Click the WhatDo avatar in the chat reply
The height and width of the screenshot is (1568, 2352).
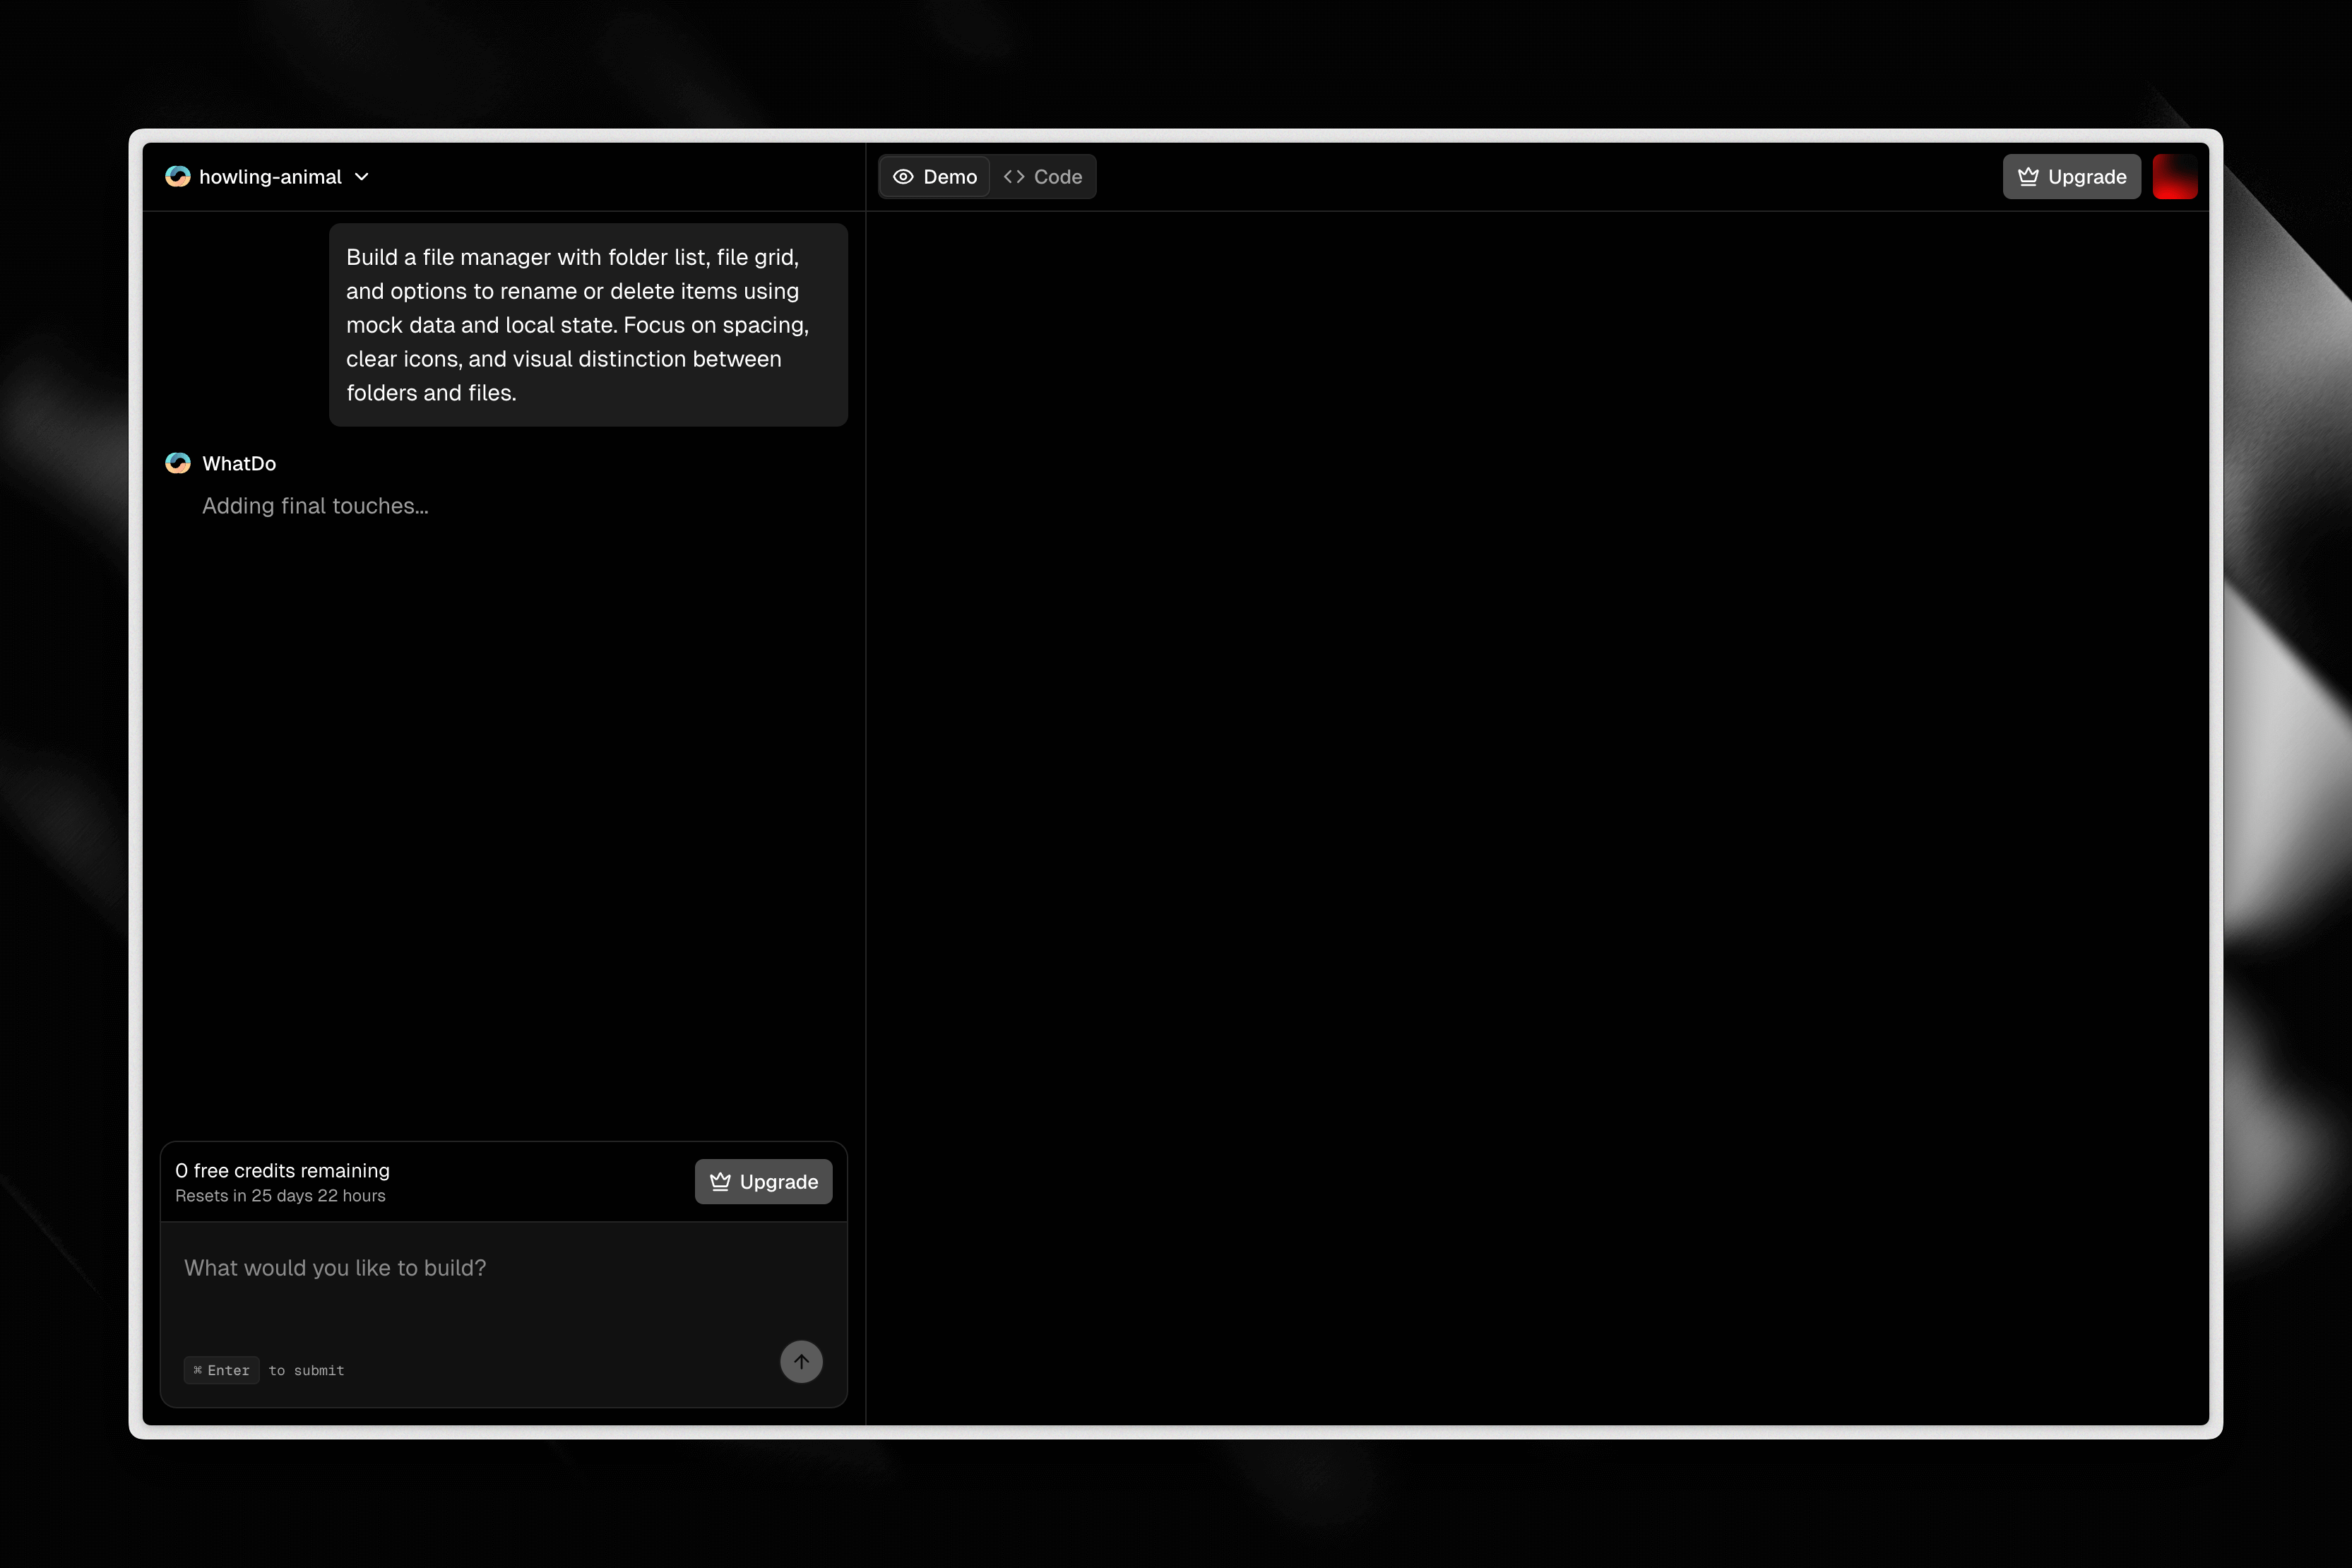(x=178, y=463)
